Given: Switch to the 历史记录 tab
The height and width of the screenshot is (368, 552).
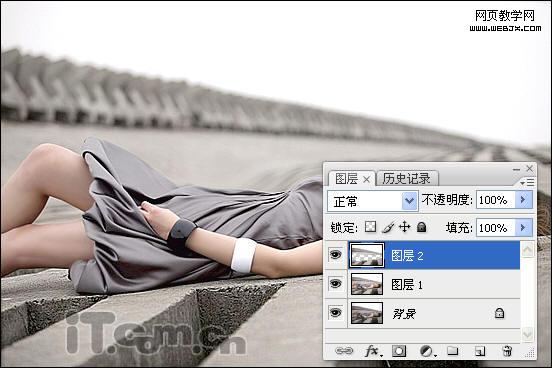Looking at the screenshot, I should click(406, 179).
